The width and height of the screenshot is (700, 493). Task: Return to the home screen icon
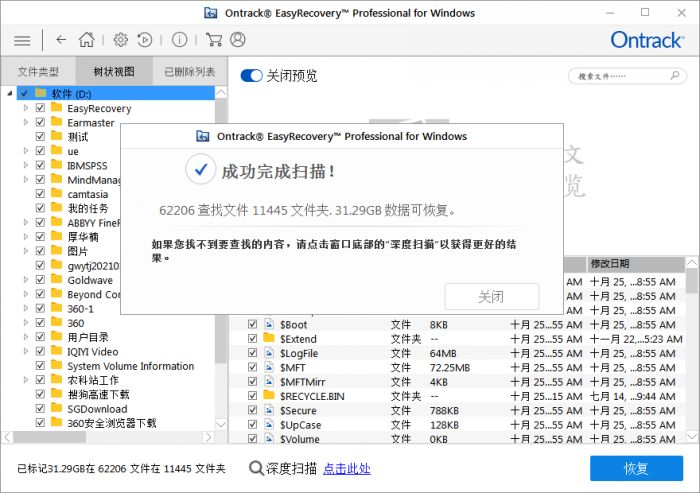coord(87,40)
